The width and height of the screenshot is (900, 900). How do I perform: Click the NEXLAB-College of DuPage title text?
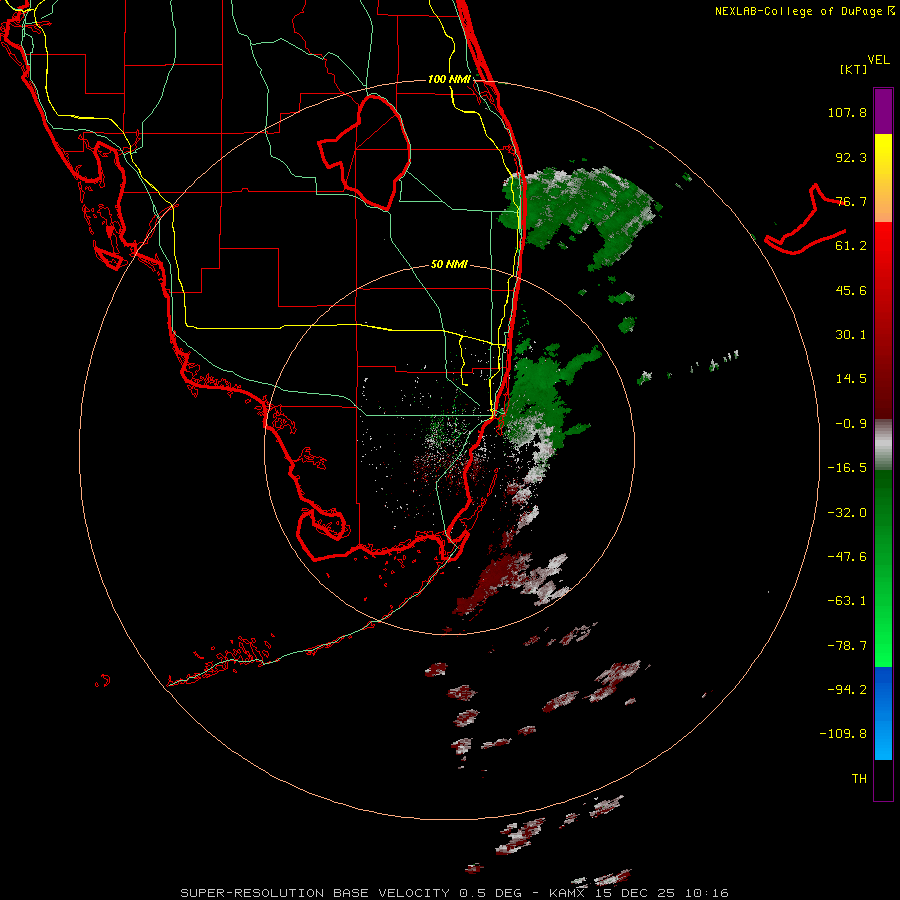pyautogui.click(x=805, y=11)
